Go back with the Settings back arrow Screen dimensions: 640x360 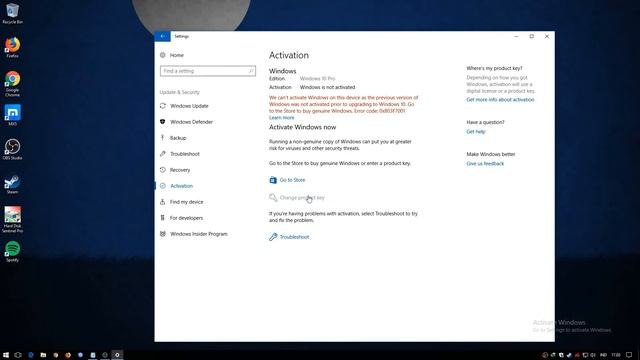[x=162, y=36]
